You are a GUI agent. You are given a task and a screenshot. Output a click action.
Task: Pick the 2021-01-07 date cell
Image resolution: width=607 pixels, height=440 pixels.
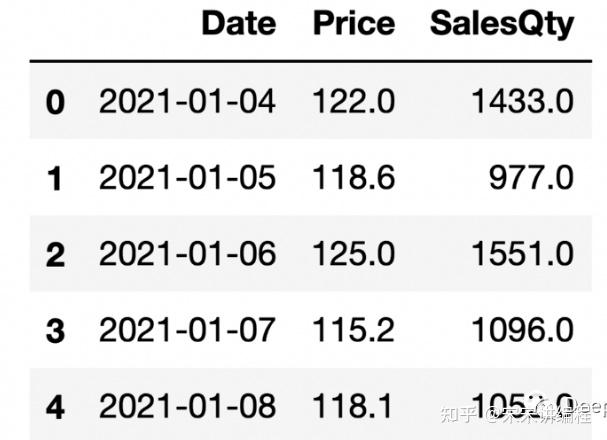tap(187, 329)
